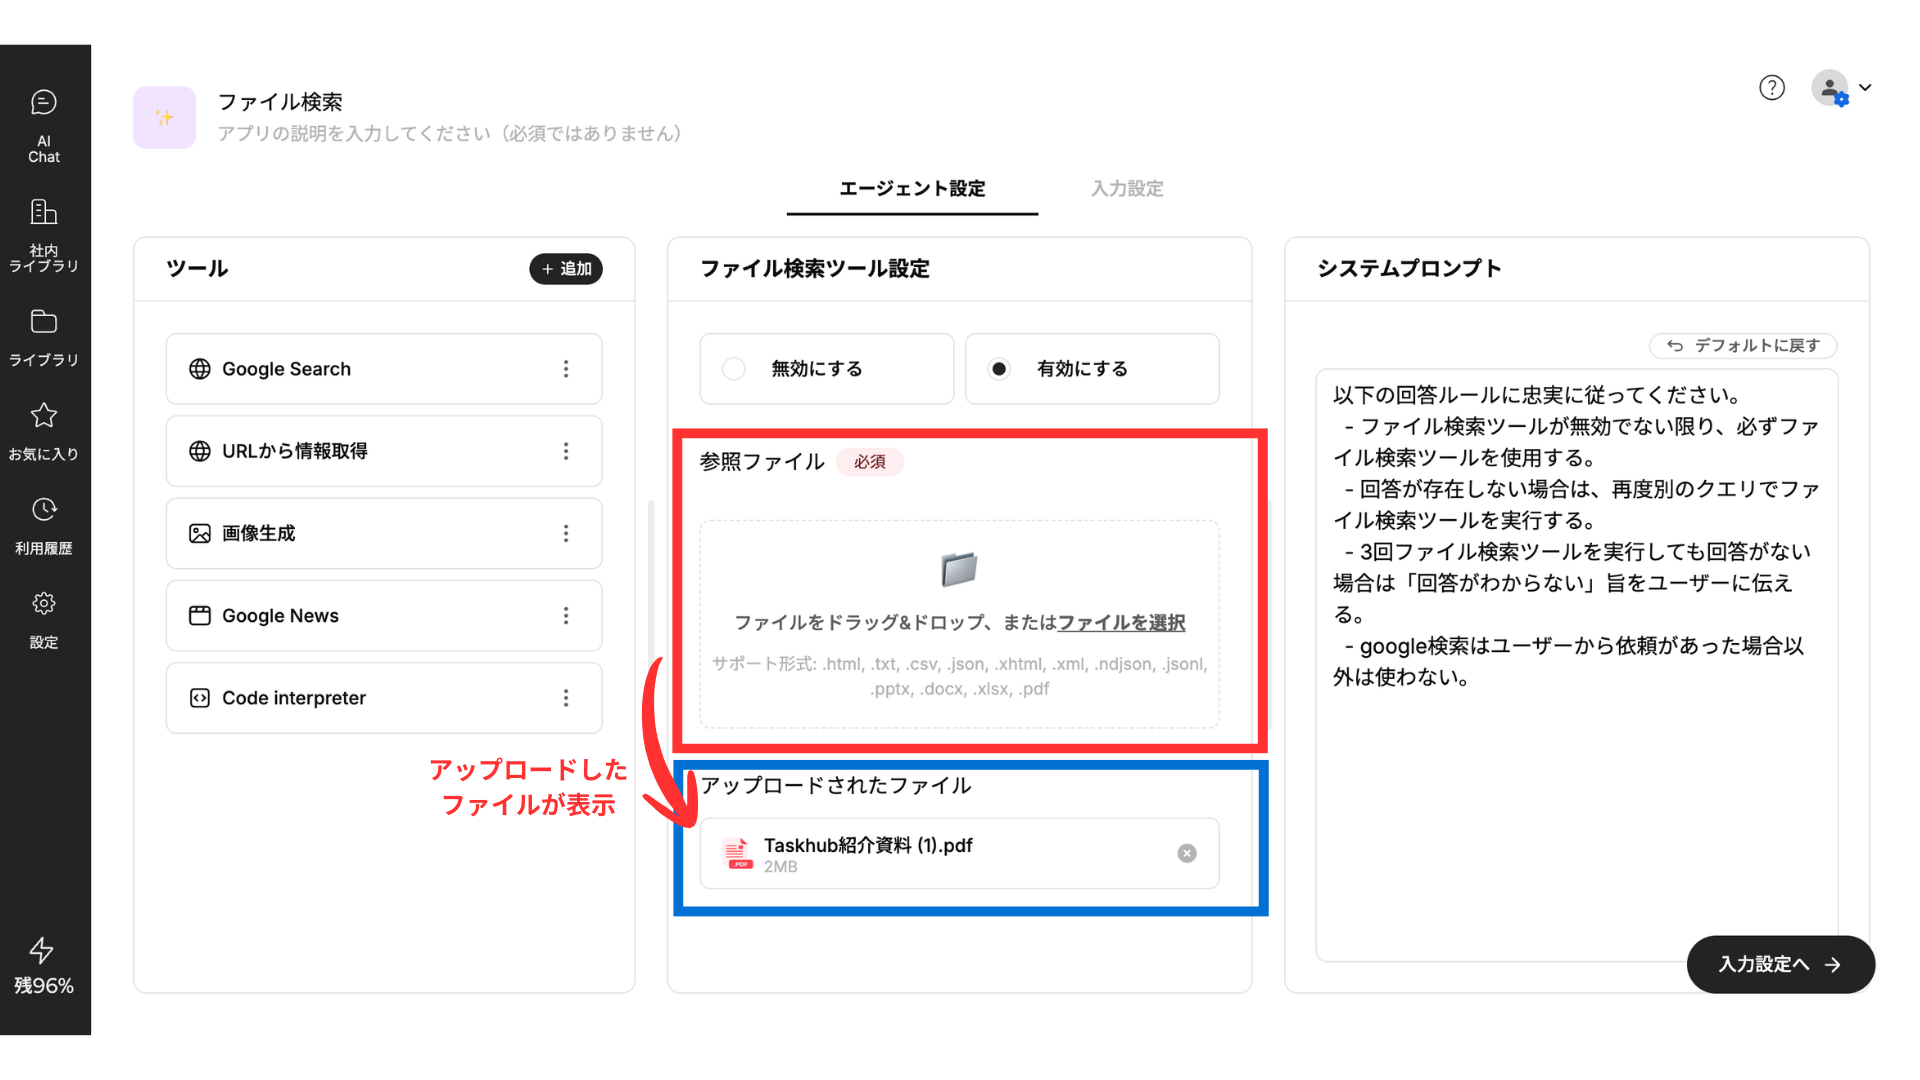Click the 追加 tool button

566,269
